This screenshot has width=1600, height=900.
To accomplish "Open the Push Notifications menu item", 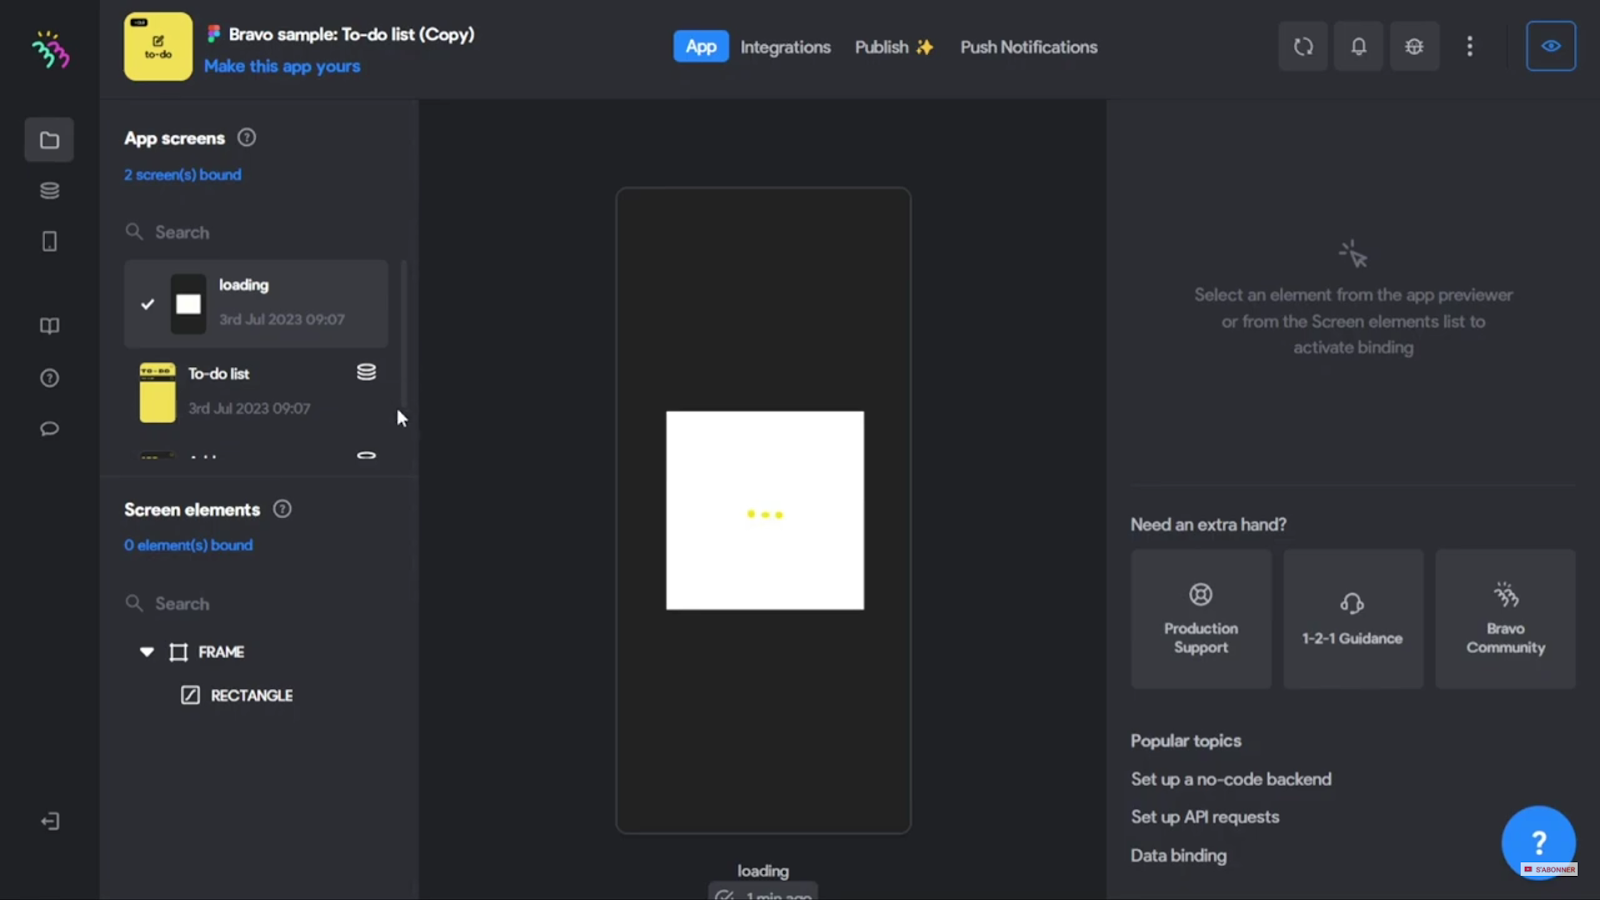I will tap(1028, 46).
